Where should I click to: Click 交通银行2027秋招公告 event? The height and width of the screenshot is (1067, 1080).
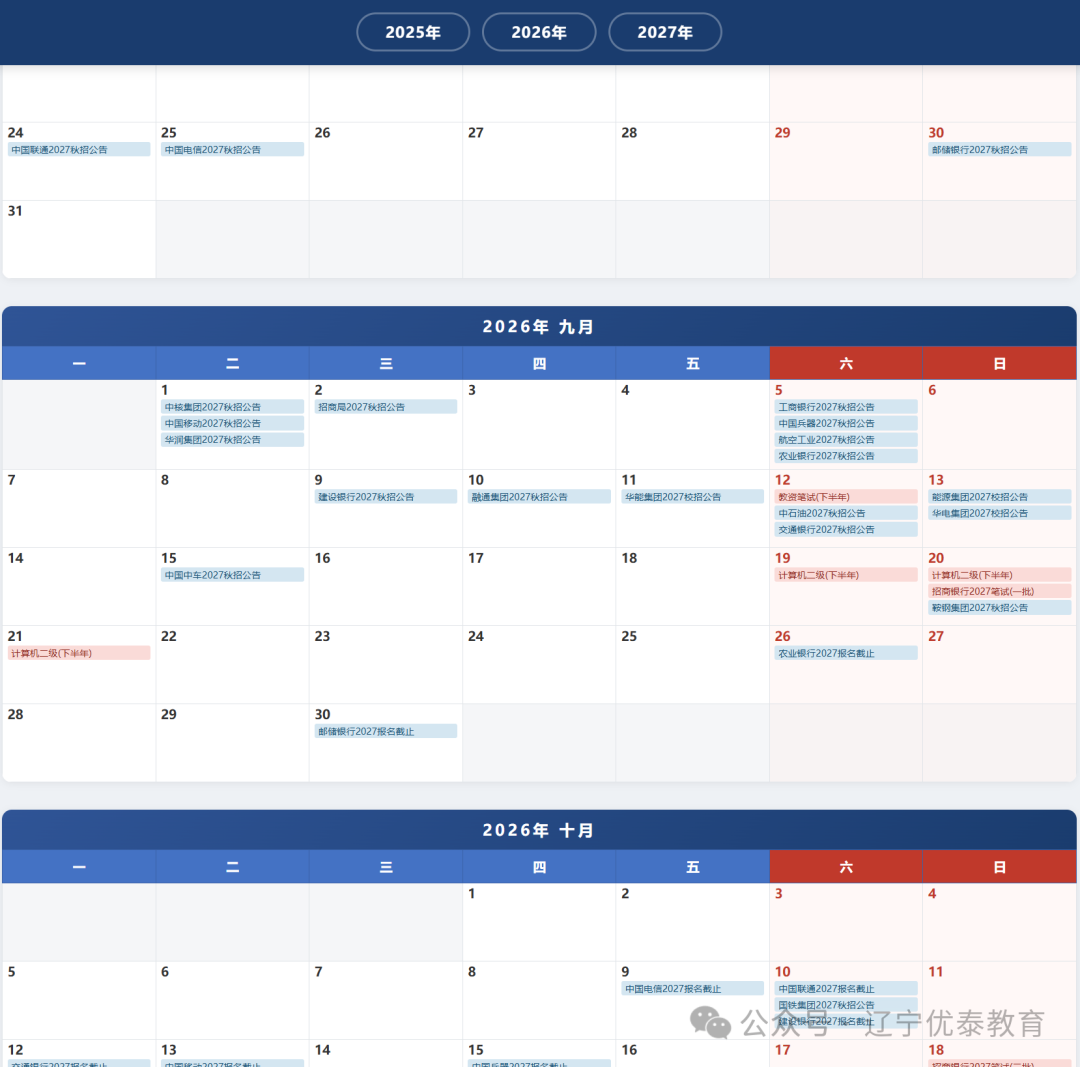(x=847, y=530)
